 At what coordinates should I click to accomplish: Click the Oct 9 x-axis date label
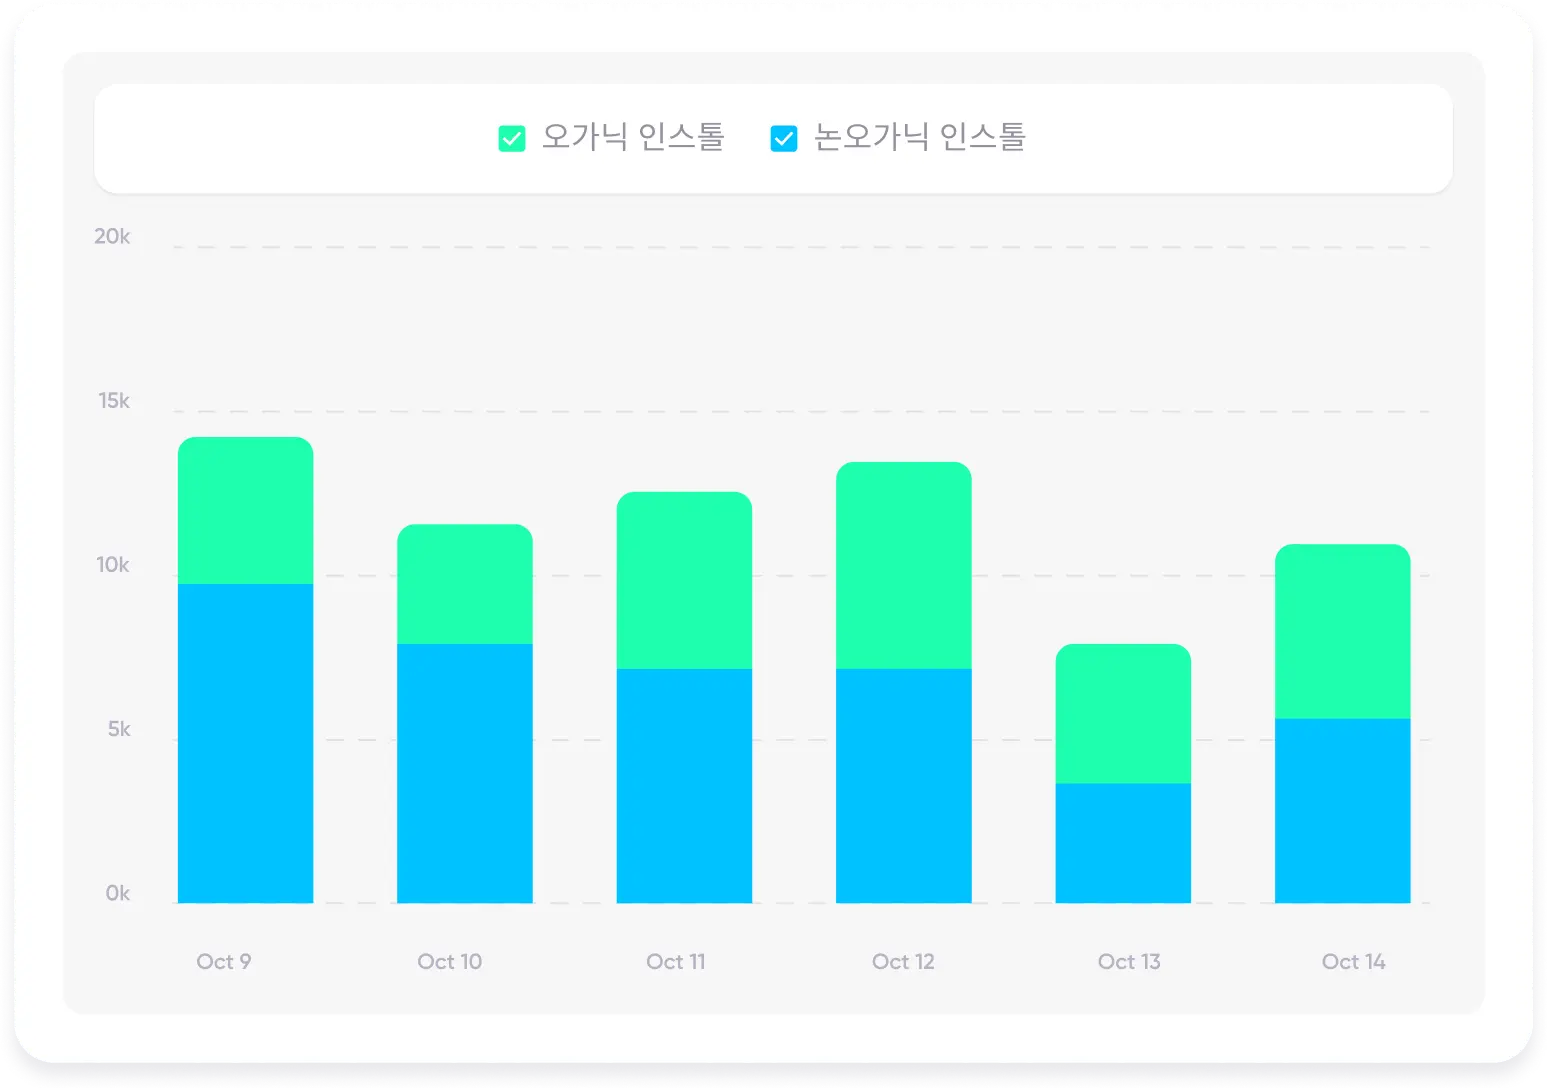click(224, 962)
